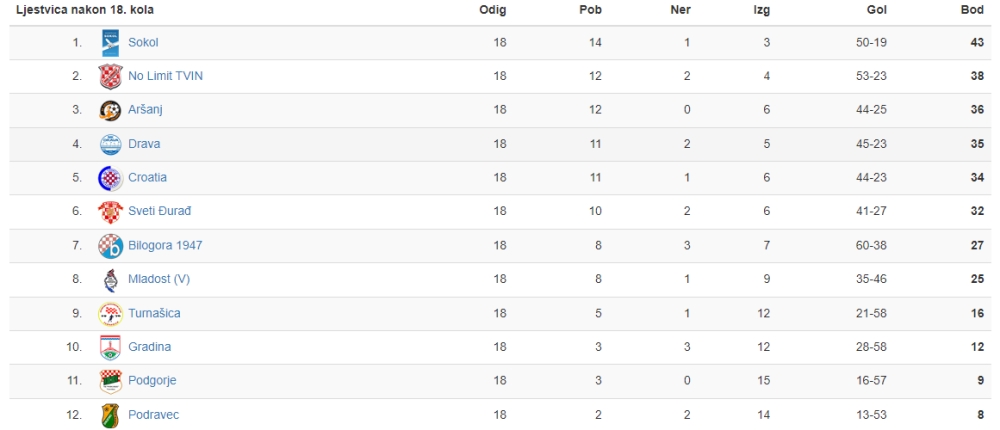
Task: Click the Aršanj club logo
Action: (x=110, y=110)
